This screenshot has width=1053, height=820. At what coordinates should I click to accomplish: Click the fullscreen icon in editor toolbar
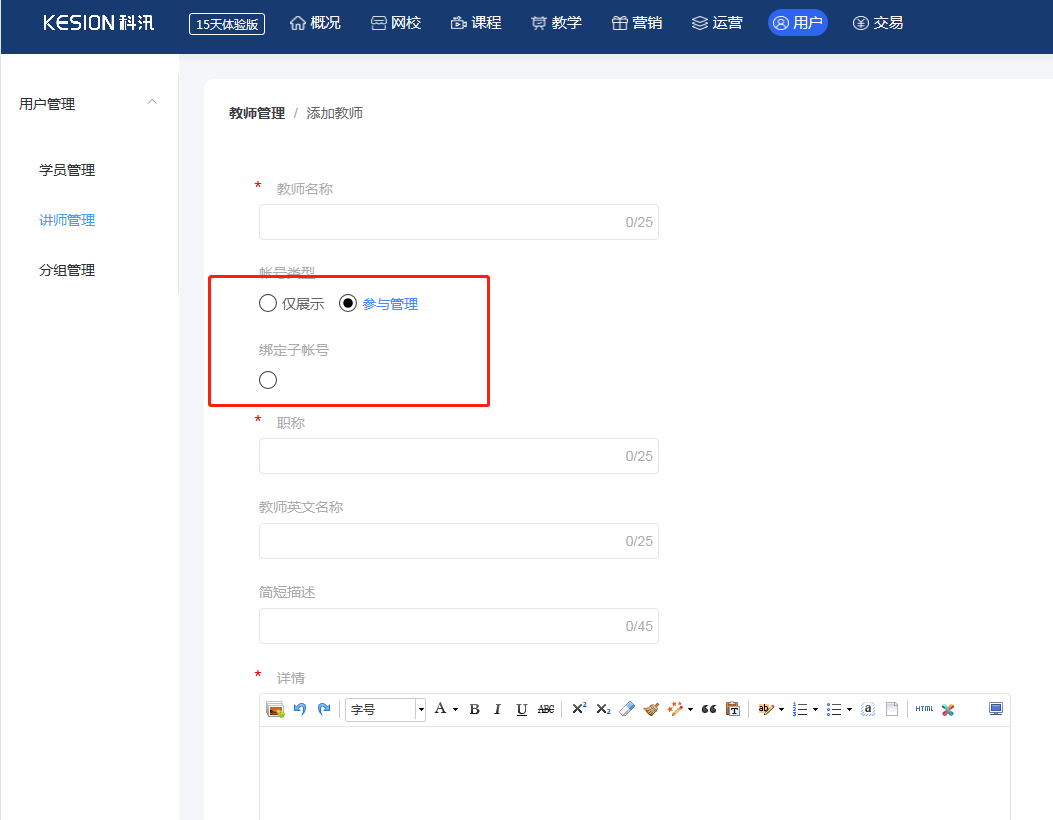[996, 709]
